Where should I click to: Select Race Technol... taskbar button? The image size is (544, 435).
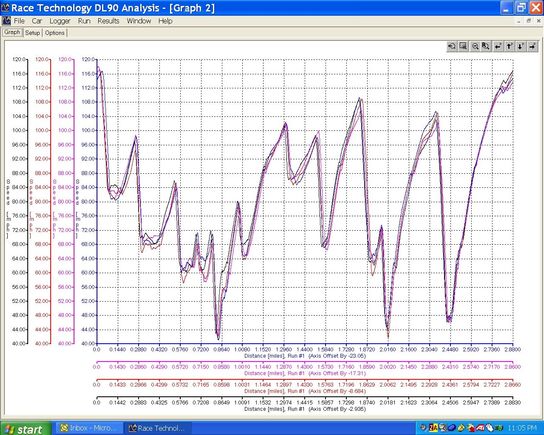coord(158,428)
